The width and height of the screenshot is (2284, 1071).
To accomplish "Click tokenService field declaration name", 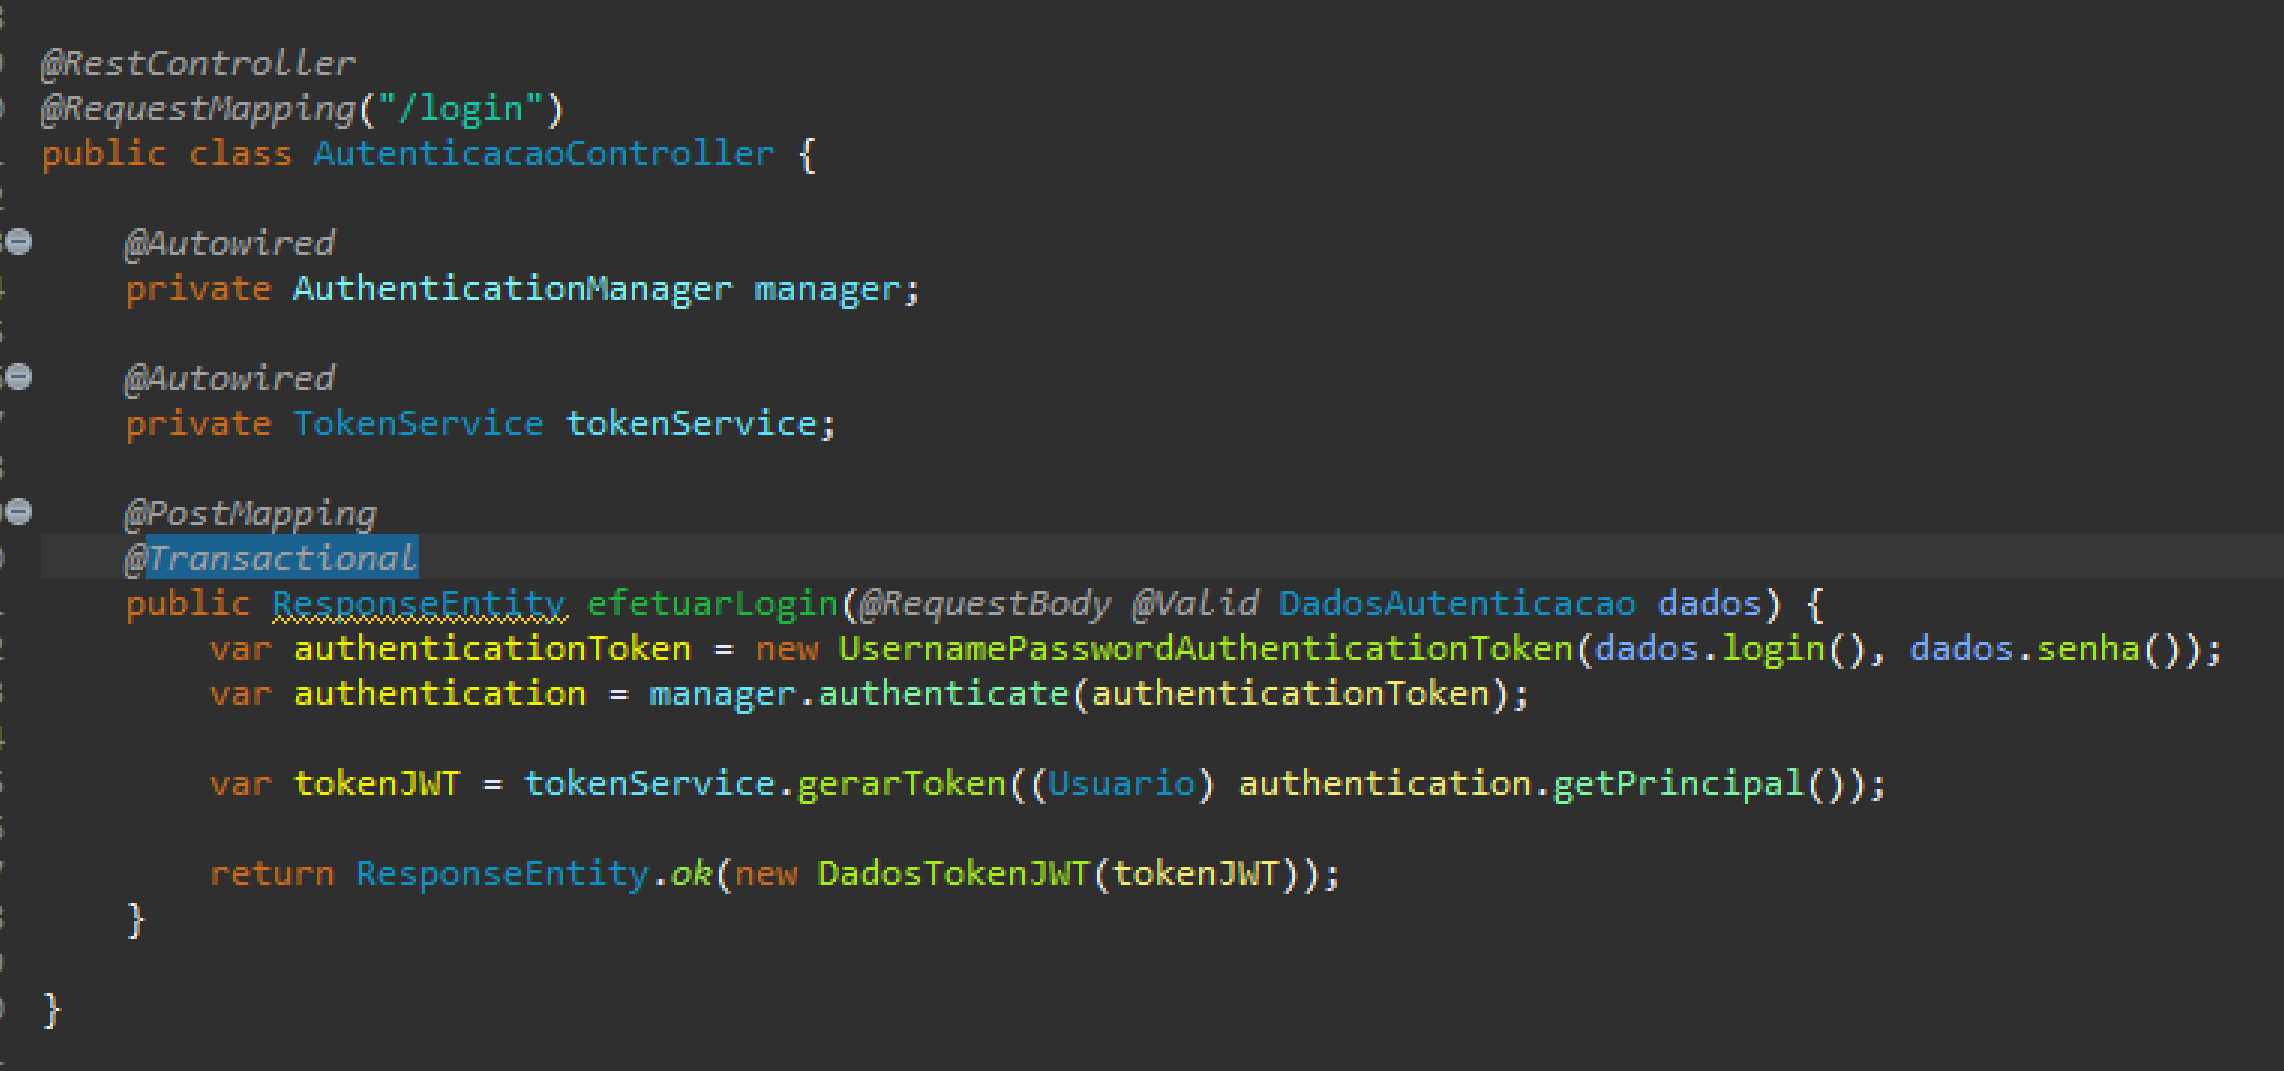I will tap(691, 424).
